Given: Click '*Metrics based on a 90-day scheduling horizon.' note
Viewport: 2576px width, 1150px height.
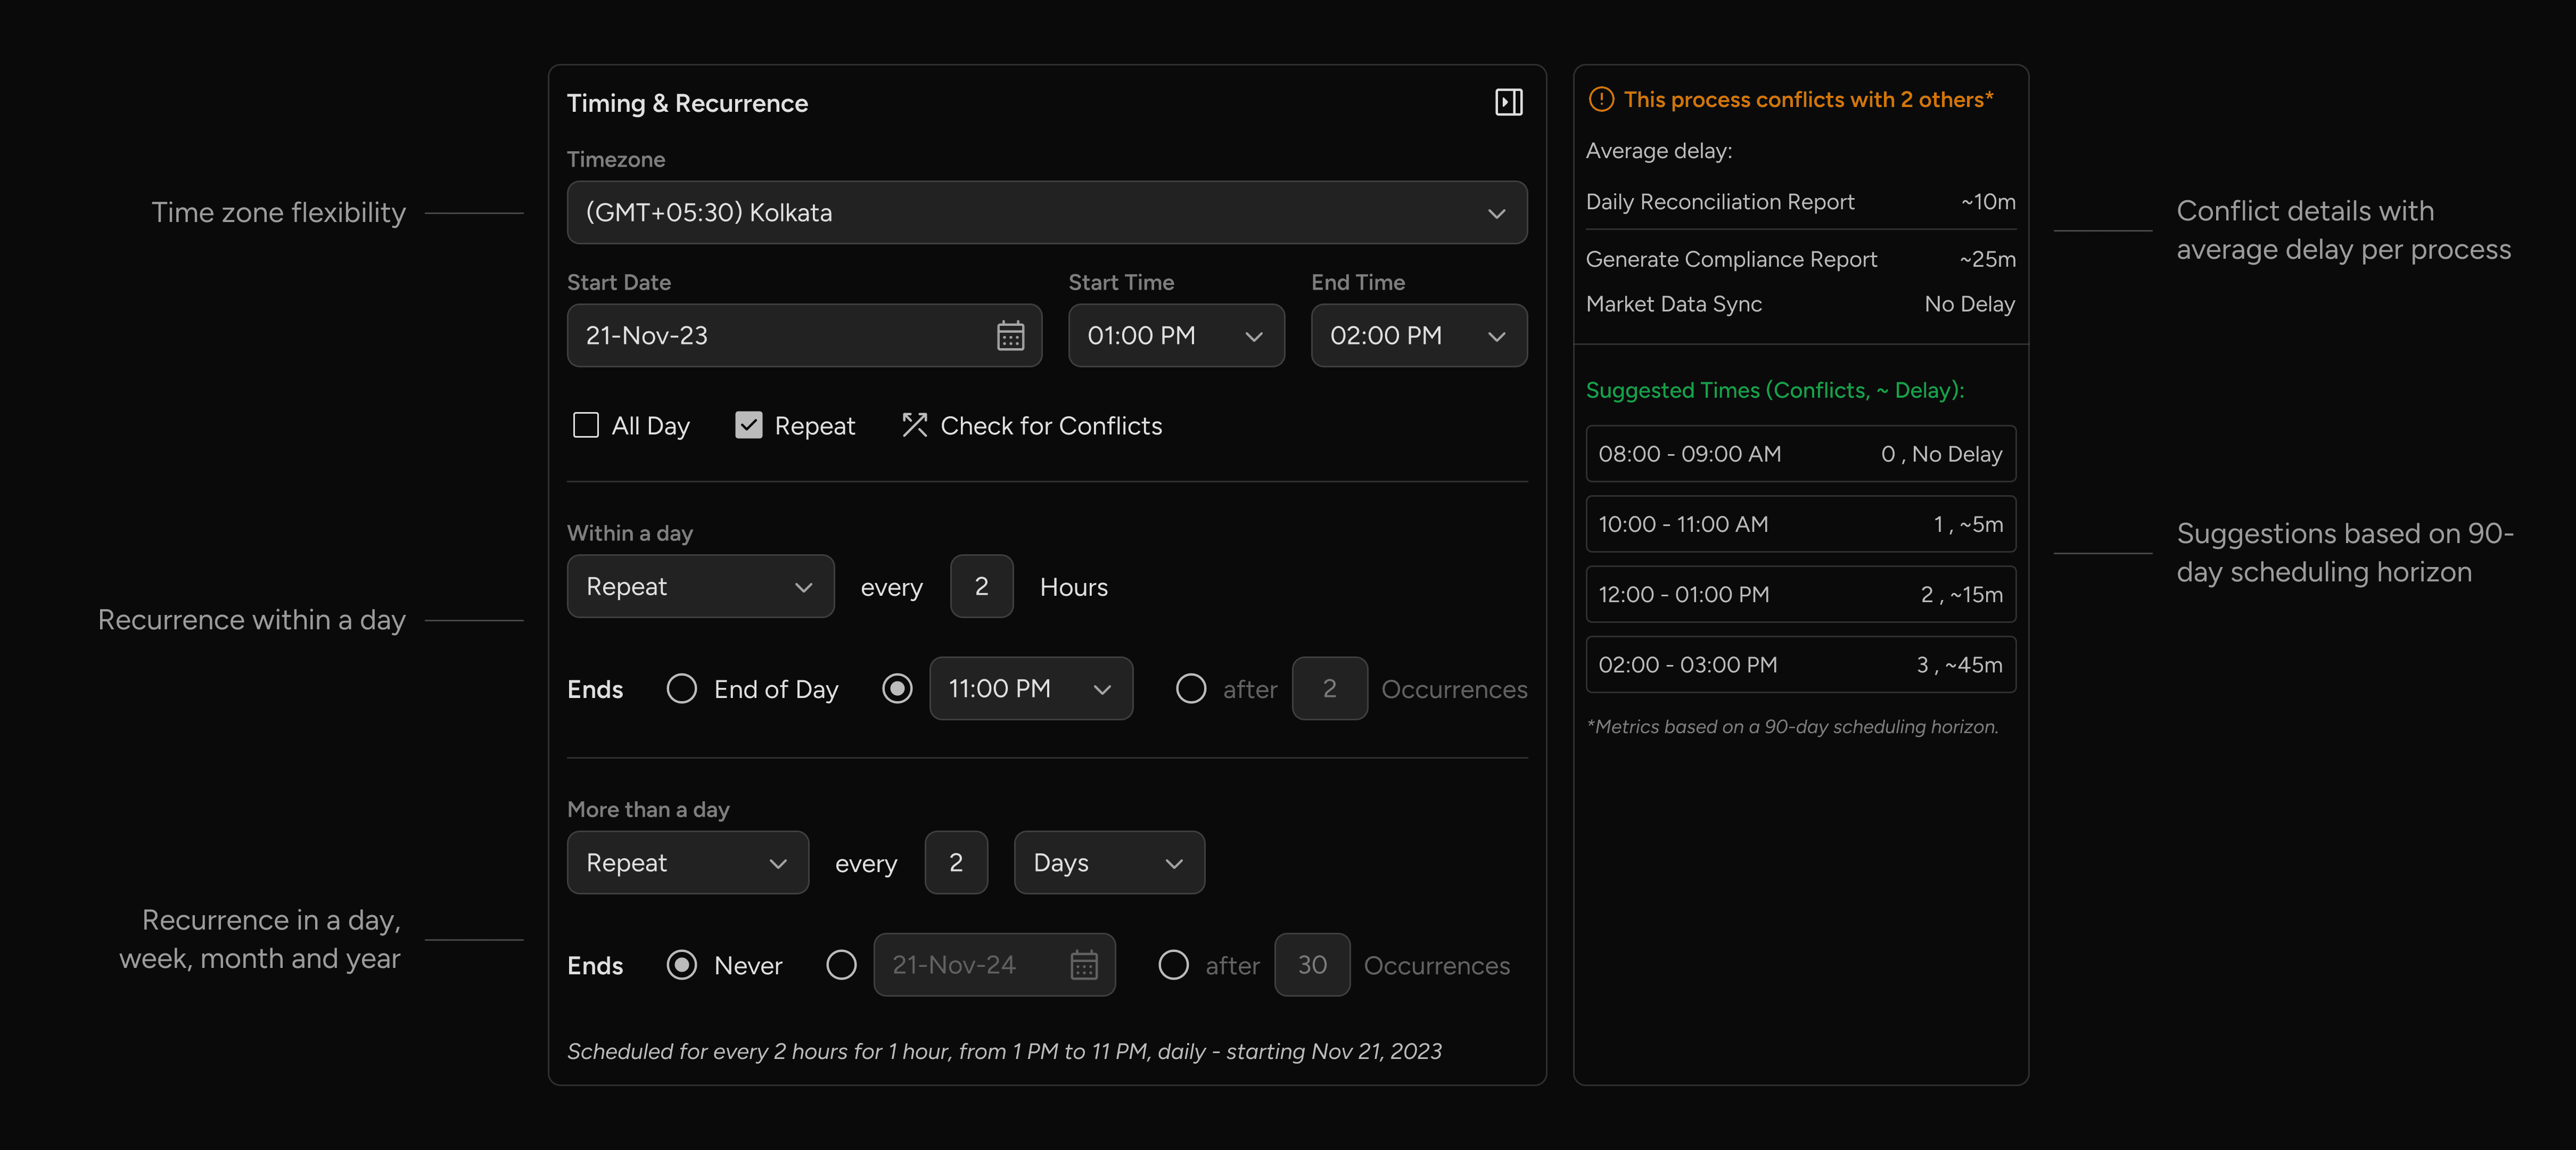Looking at the screenshot, I should (x=1792, y=727).
